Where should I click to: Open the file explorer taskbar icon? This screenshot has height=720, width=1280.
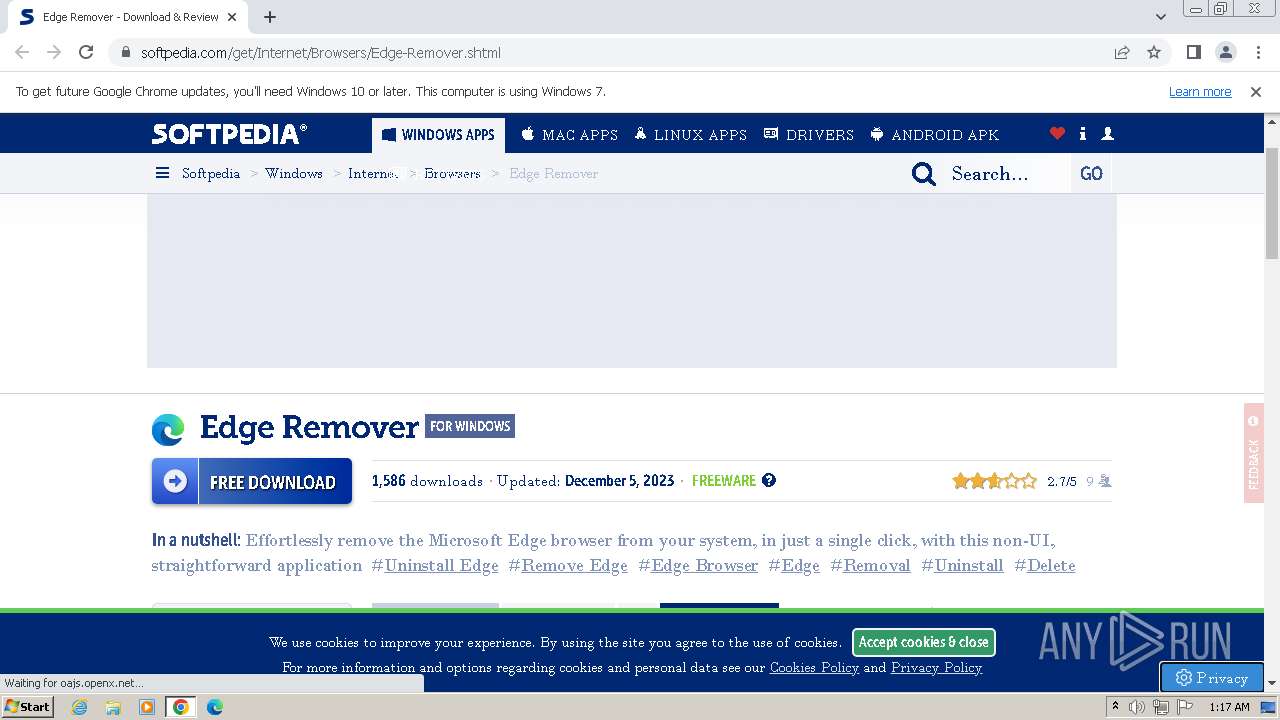(113, 707)
